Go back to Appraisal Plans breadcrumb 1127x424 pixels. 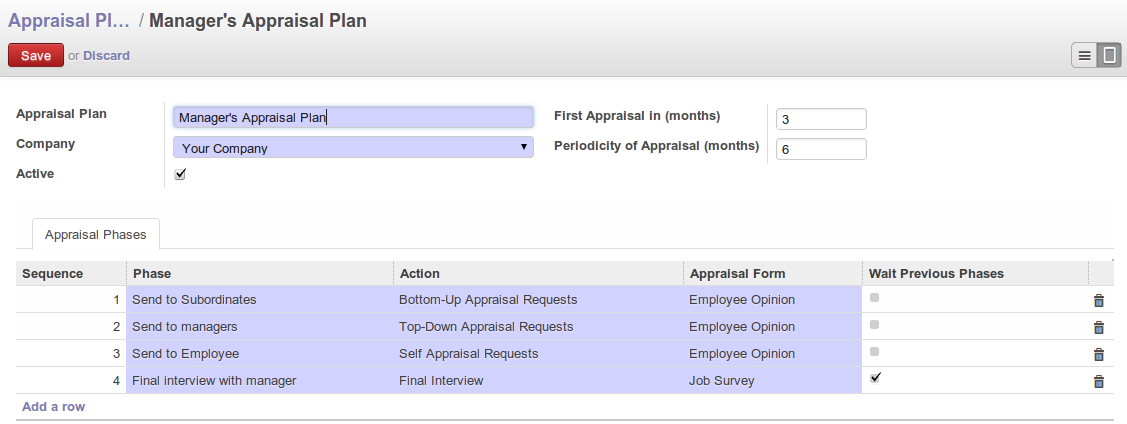pyautogui.click(x=68, y=20)
